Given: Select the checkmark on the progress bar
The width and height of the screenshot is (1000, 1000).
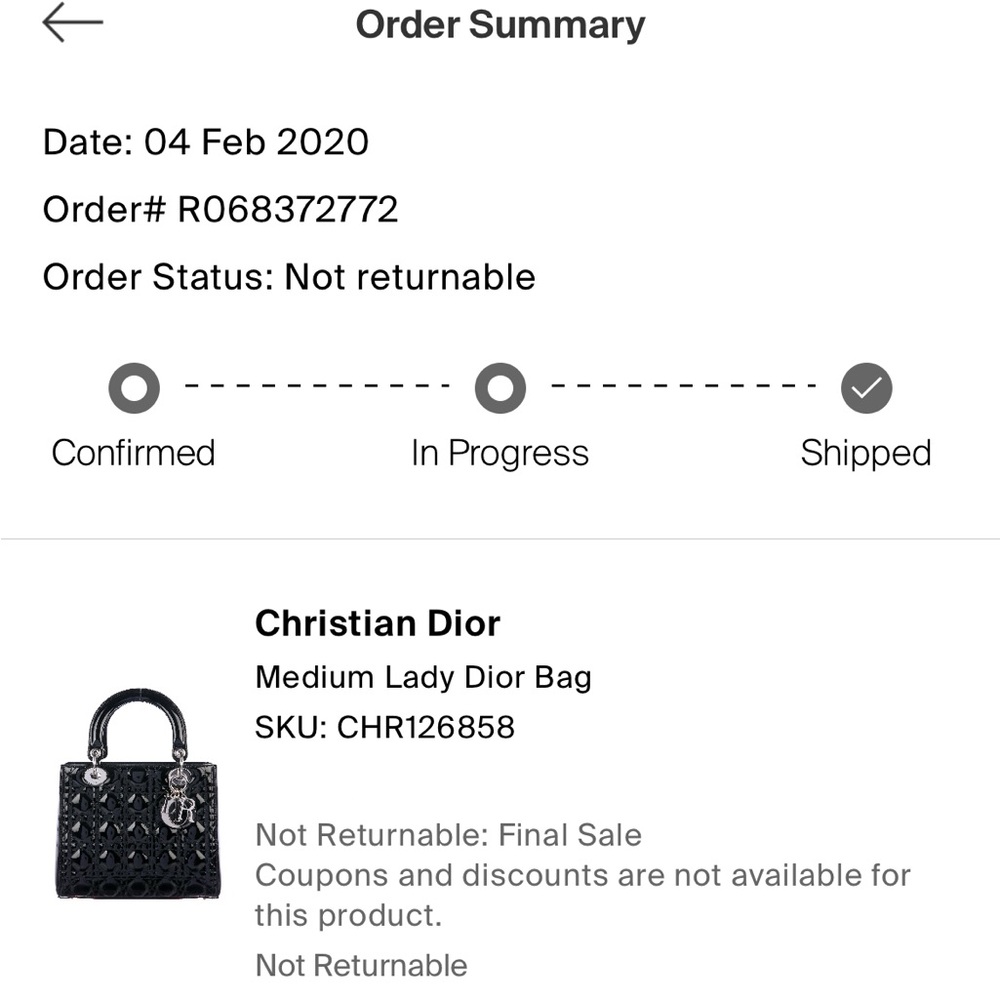Looking at the screenshot, I should click(866, 388).
